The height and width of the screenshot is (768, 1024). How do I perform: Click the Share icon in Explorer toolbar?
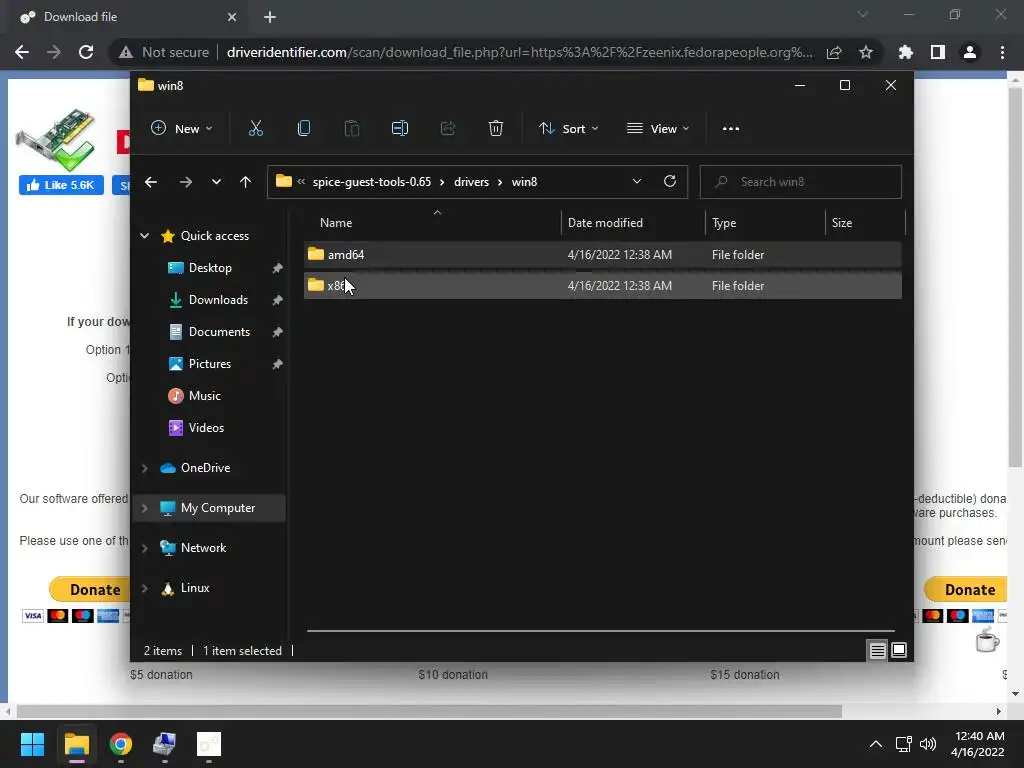pos(448,129)
